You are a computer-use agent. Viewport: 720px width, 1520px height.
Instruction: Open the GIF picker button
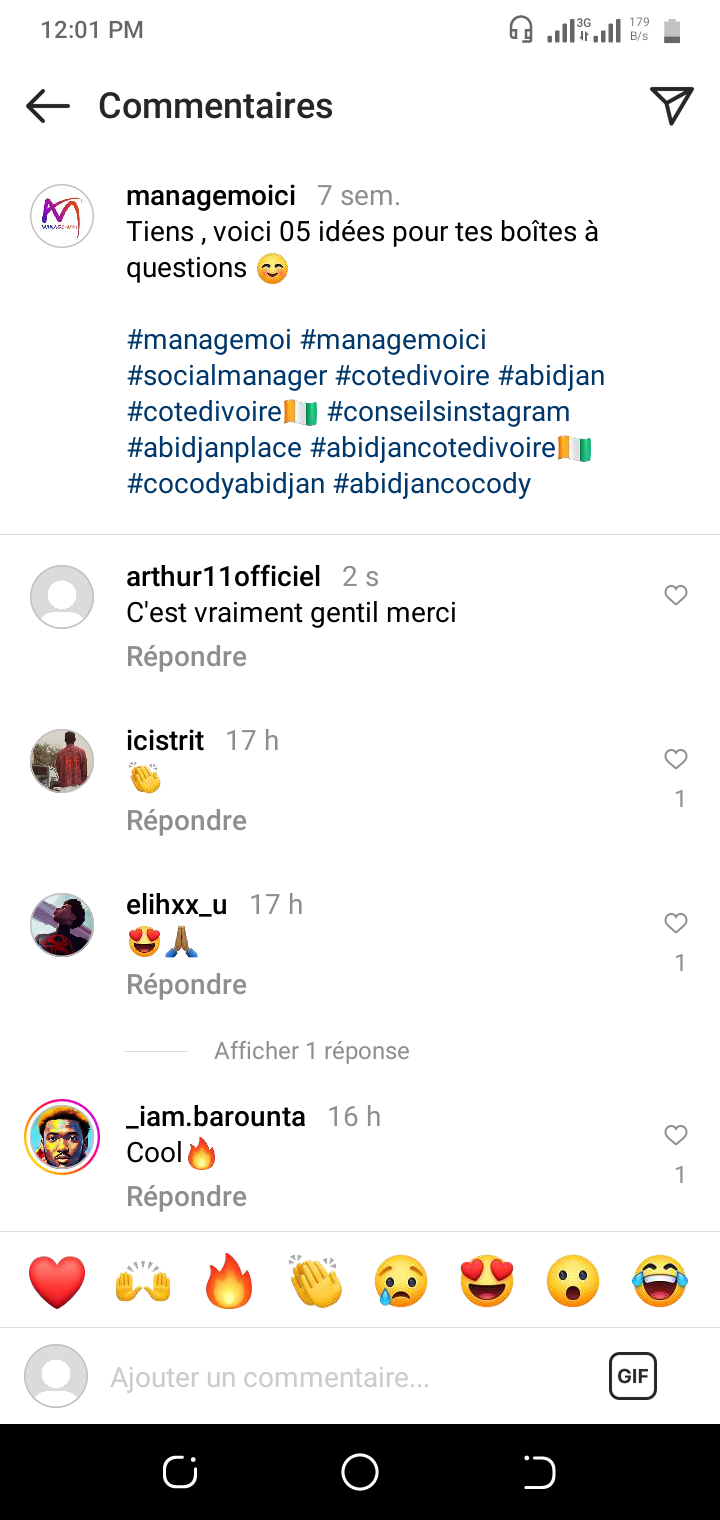(633, 1376)
